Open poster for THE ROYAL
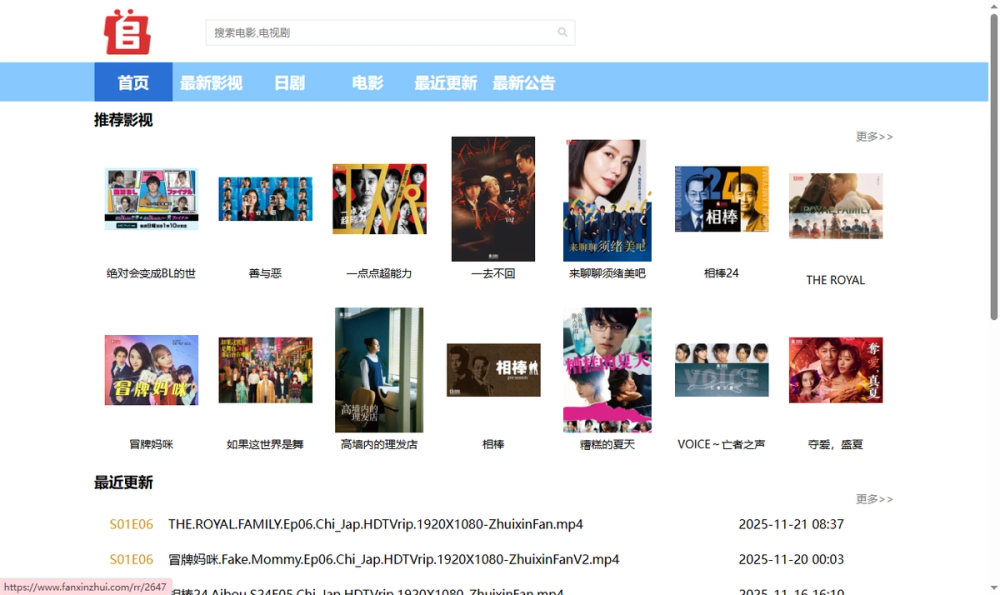This screenshot has height=595, width=1000. click(835, 205)
